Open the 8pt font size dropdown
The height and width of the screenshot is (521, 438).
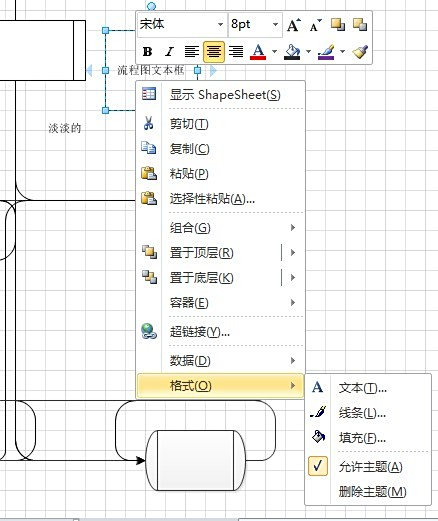pos(275,25)
